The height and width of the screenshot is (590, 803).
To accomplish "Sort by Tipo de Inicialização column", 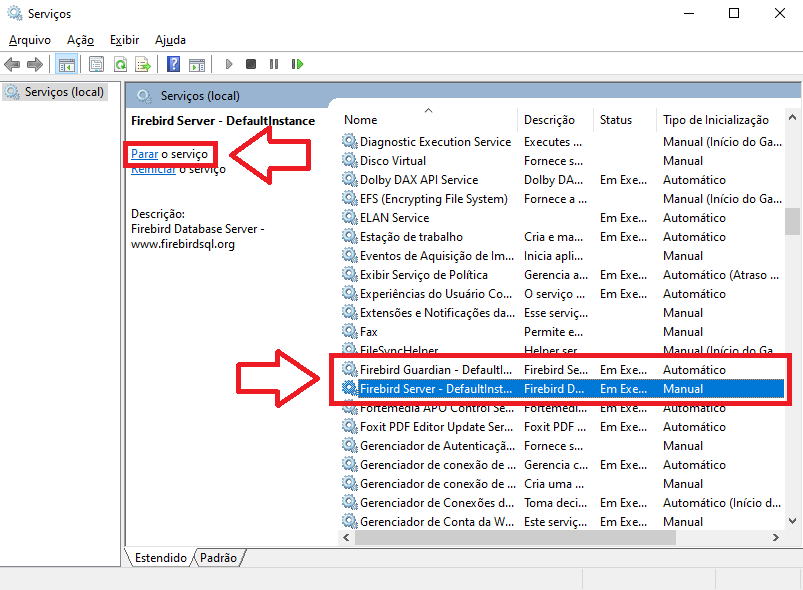I will (715, 120).
